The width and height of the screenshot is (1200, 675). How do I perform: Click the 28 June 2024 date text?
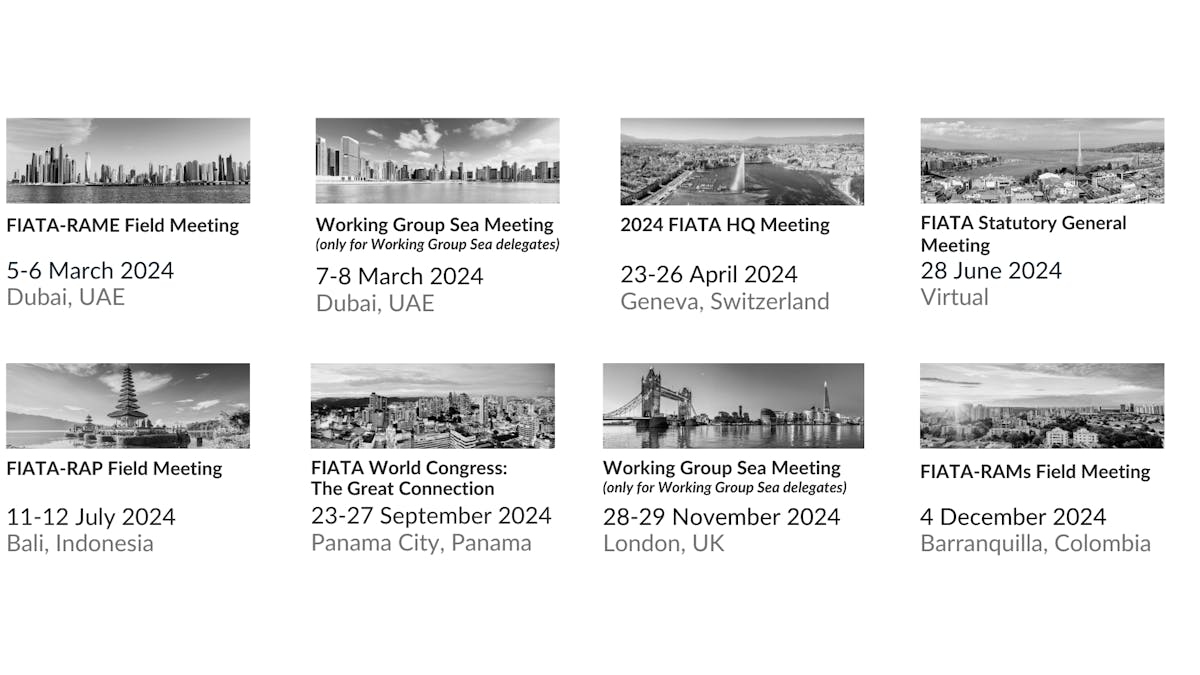(x=991, y=270)
